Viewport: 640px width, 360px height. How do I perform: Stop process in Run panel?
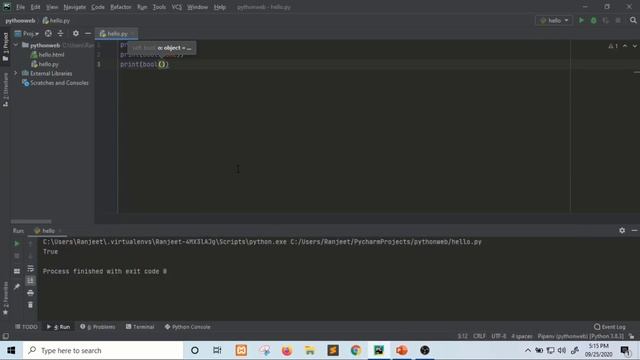17,256
